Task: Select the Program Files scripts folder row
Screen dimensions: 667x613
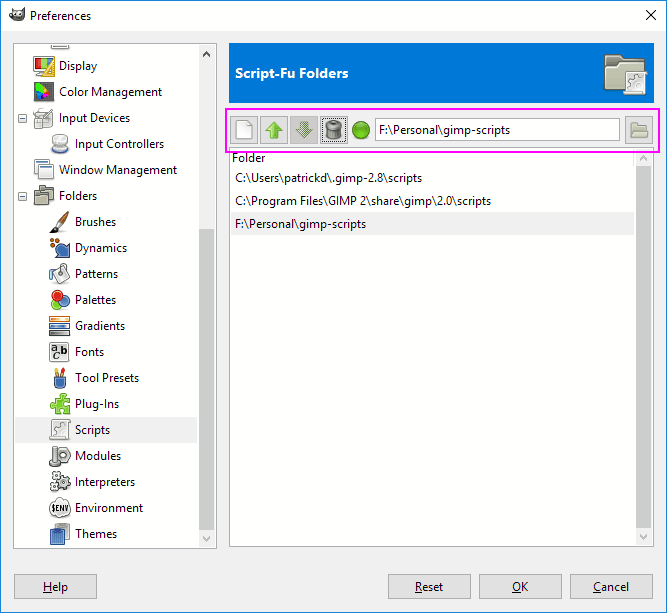Action: click(363, 201)
